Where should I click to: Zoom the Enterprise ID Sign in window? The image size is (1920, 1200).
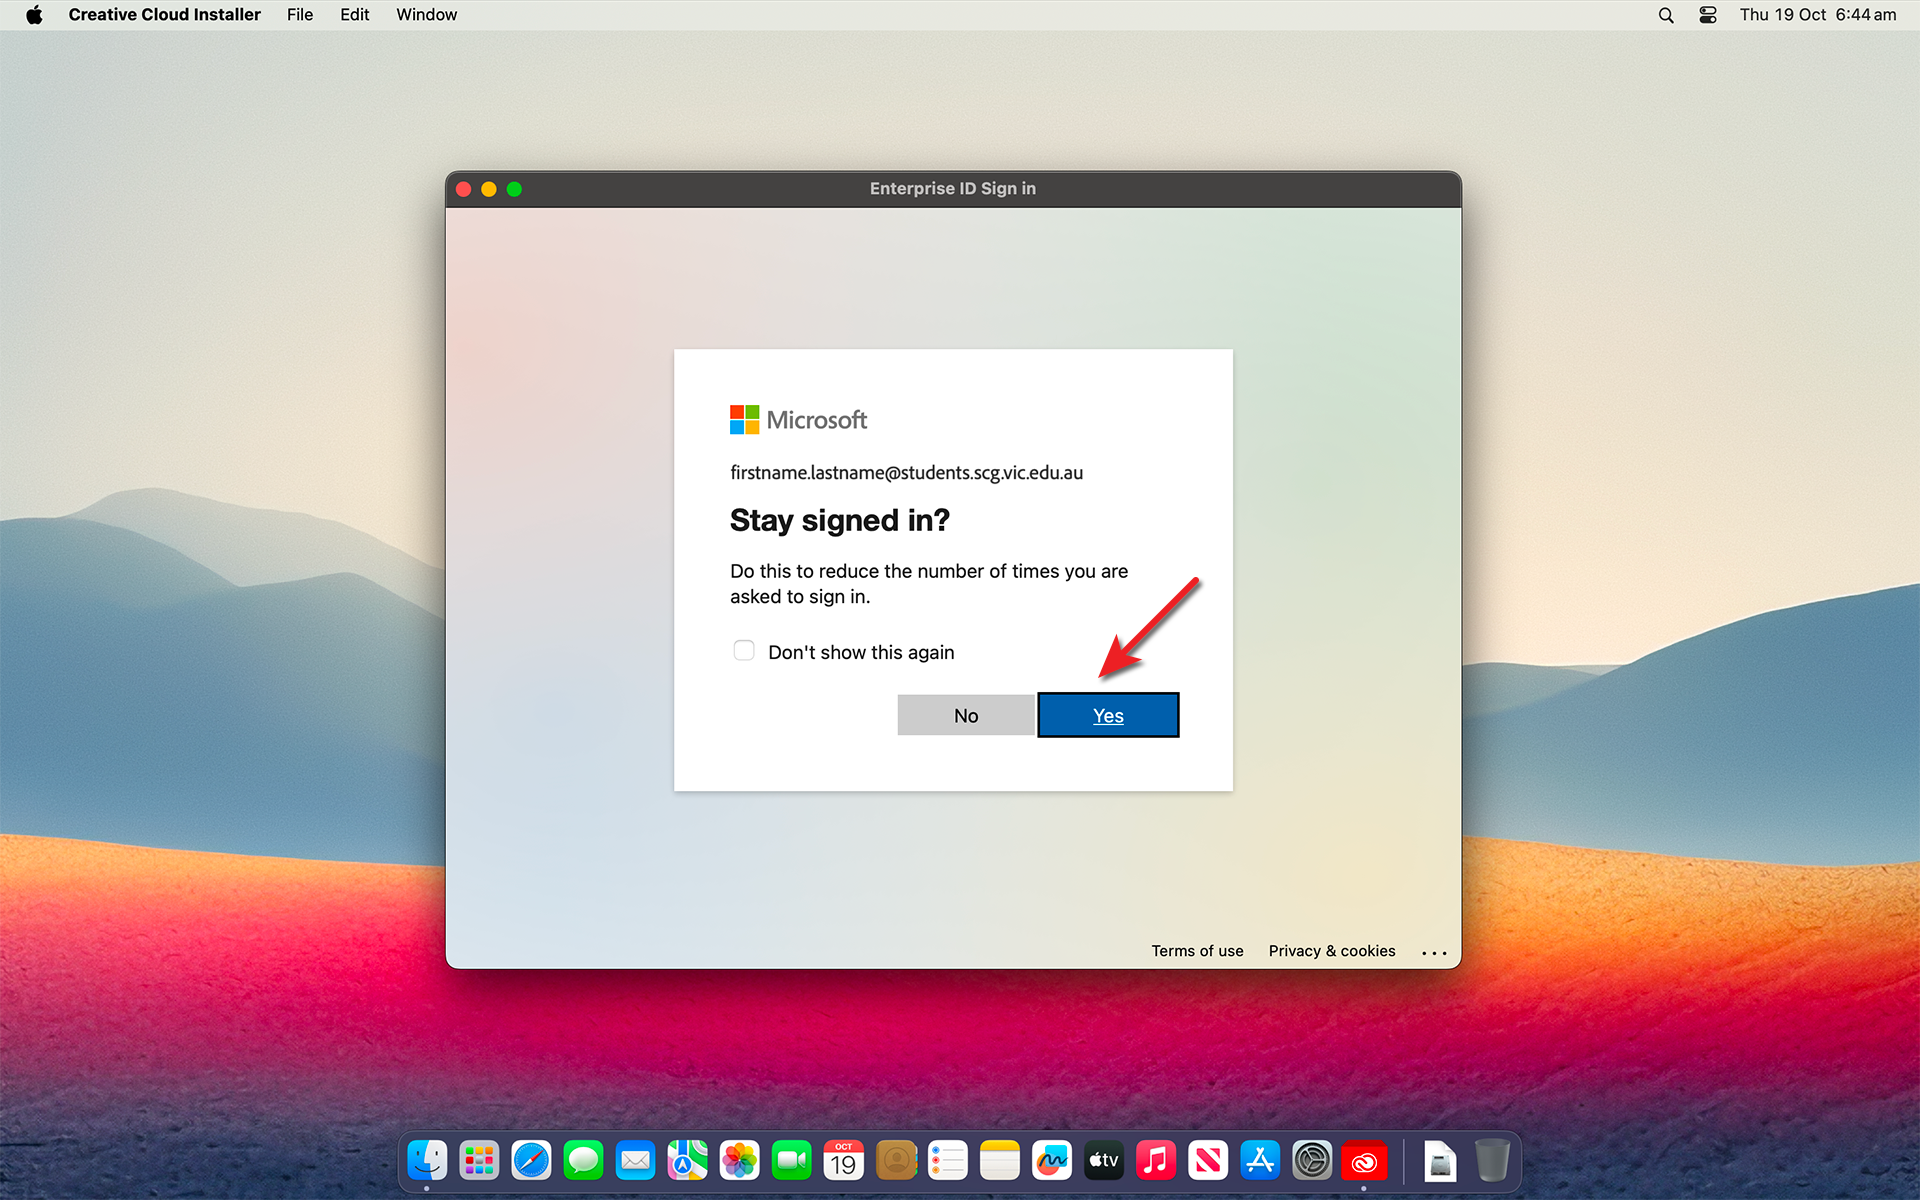(514, 189)
